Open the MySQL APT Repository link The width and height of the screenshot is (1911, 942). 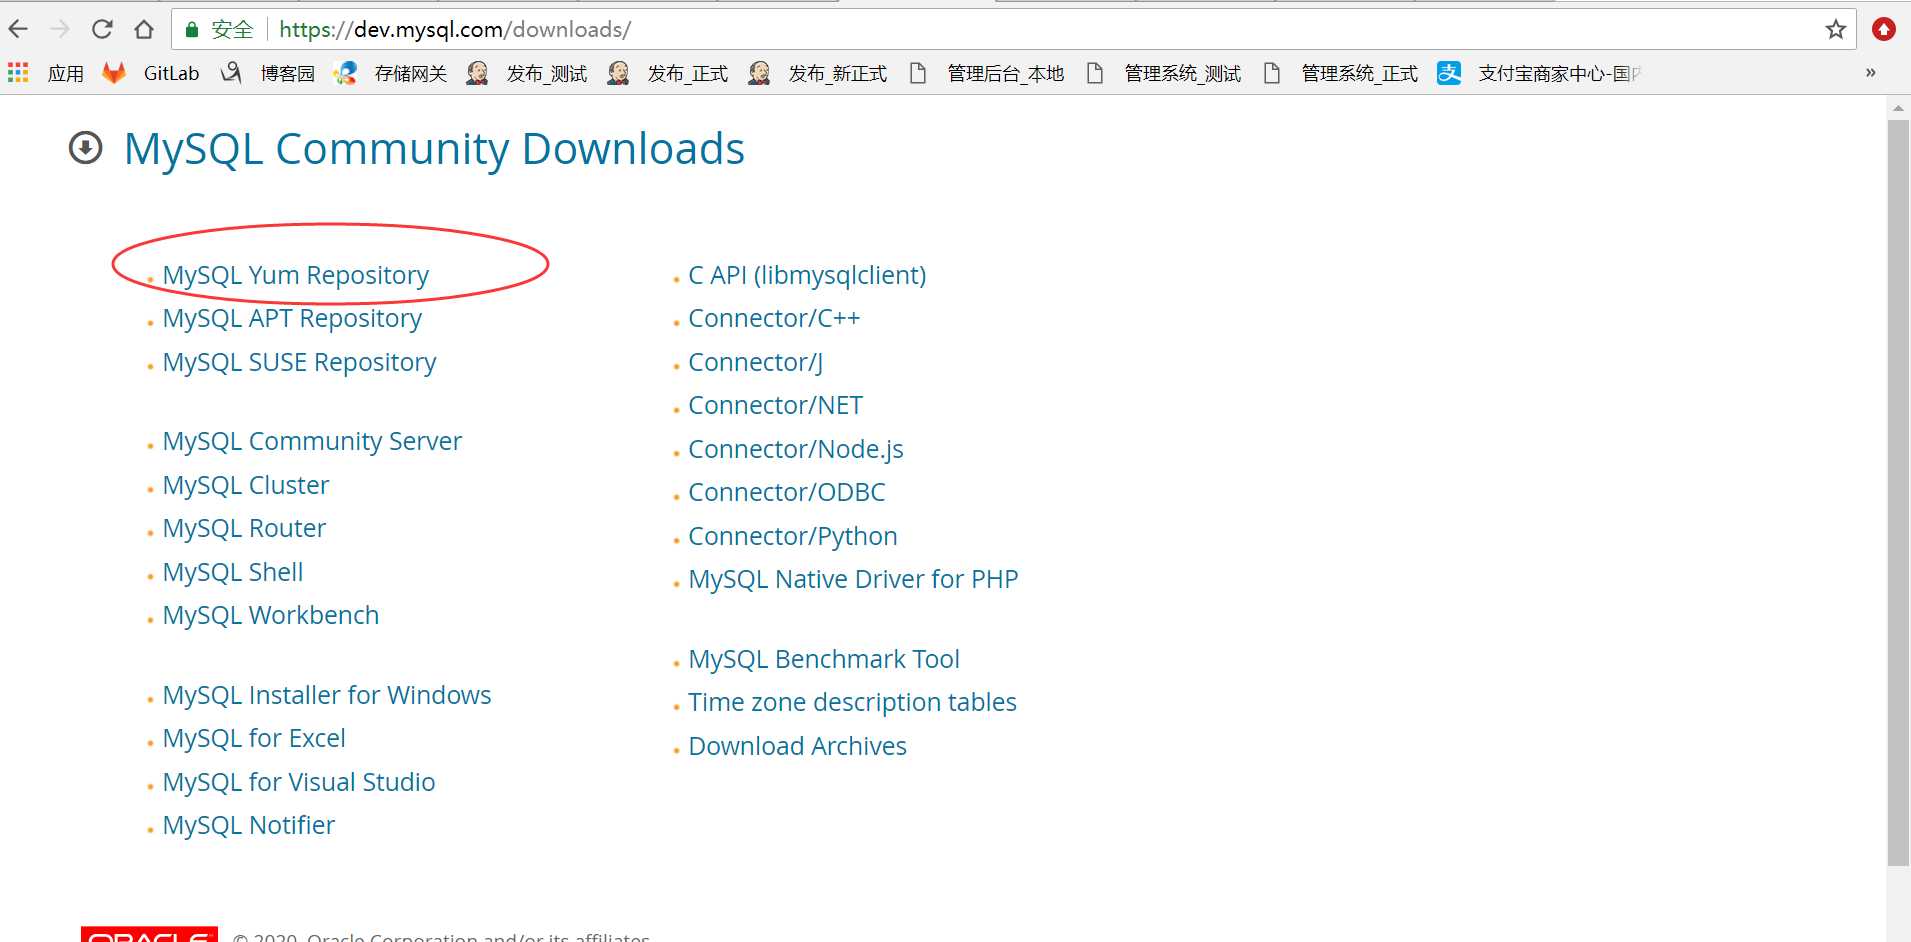[292, 318]
